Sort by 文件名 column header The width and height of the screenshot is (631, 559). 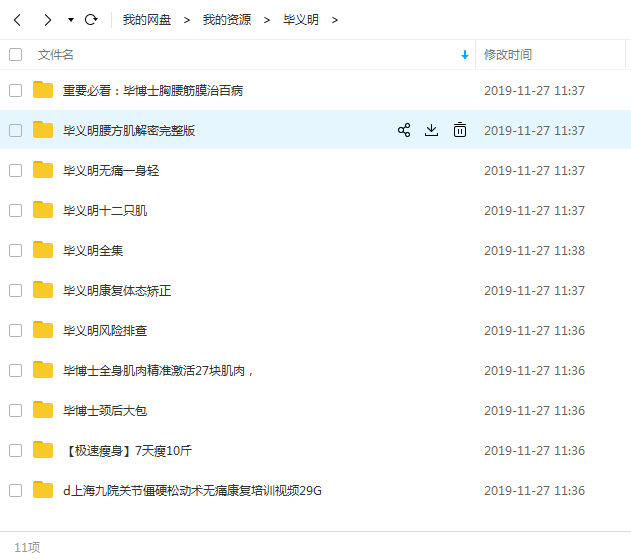[56, 55]
